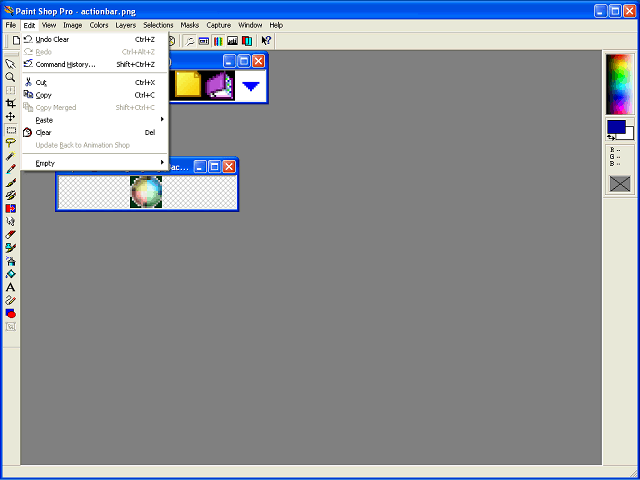Click the New file toolbar icon
Screen dimensions: 640x480
(16, 41)
